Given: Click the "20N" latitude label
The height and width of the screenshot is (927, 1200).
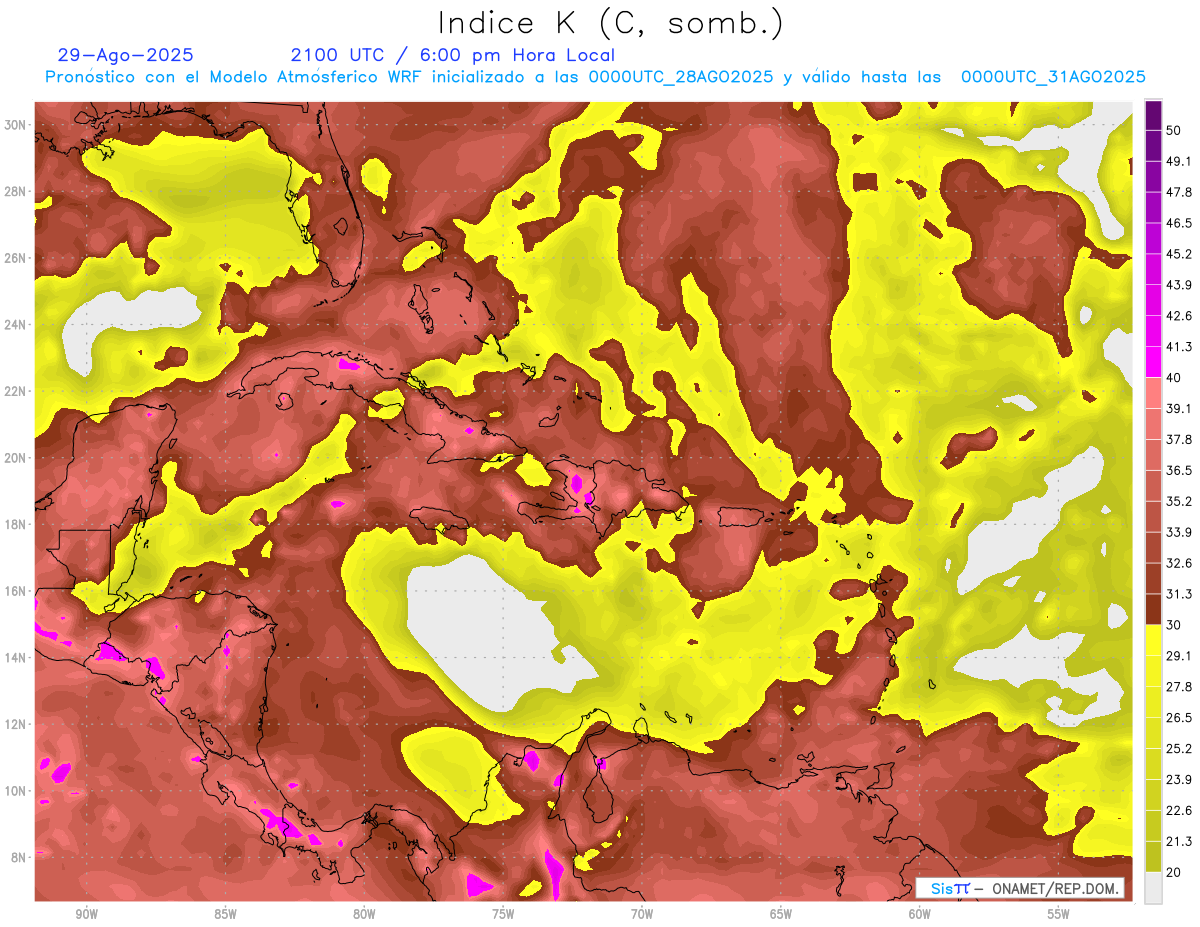Looking at the screenshot, I should 17,457.
